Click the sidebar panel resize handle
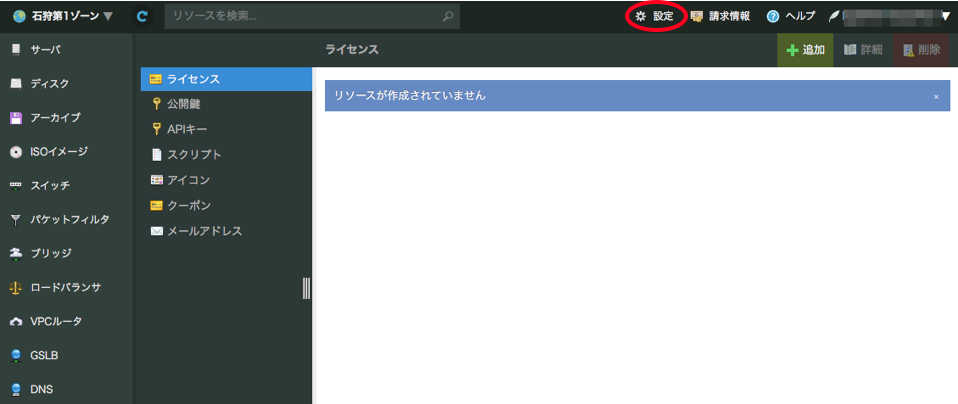 306,288
